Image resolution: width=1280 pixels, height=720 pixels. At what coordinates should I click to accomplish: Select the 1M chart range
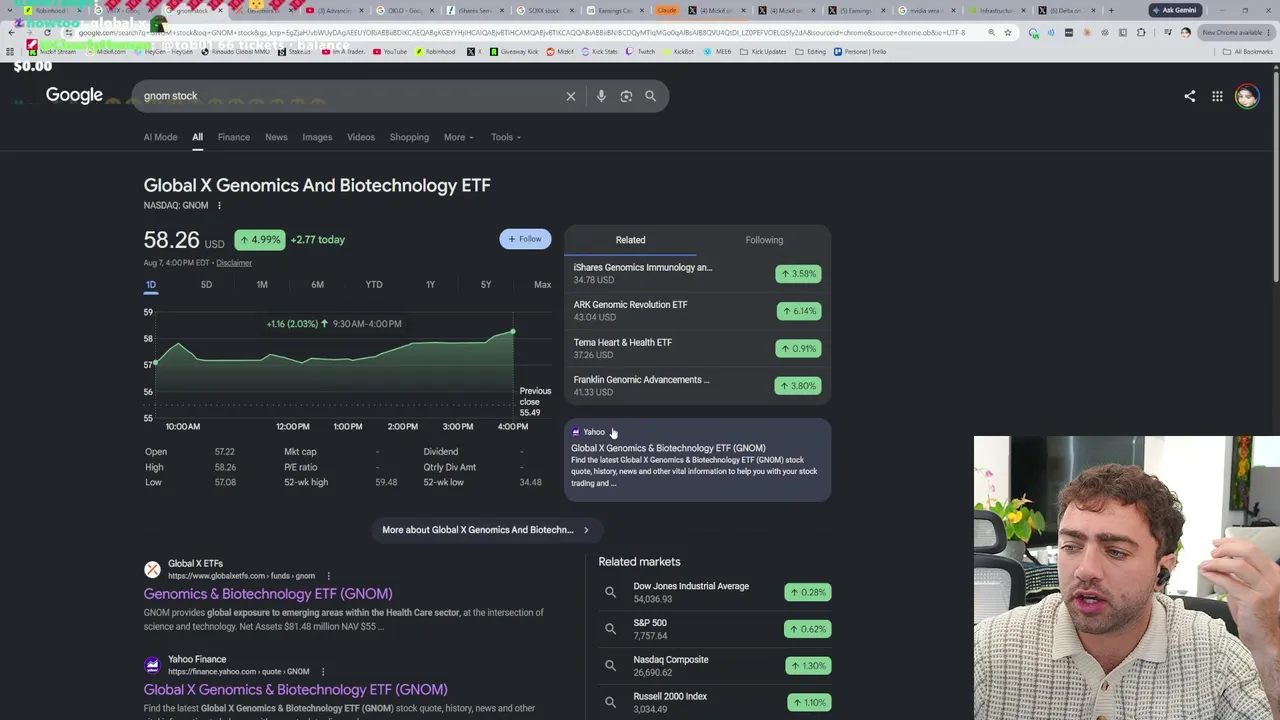point(262,285)
